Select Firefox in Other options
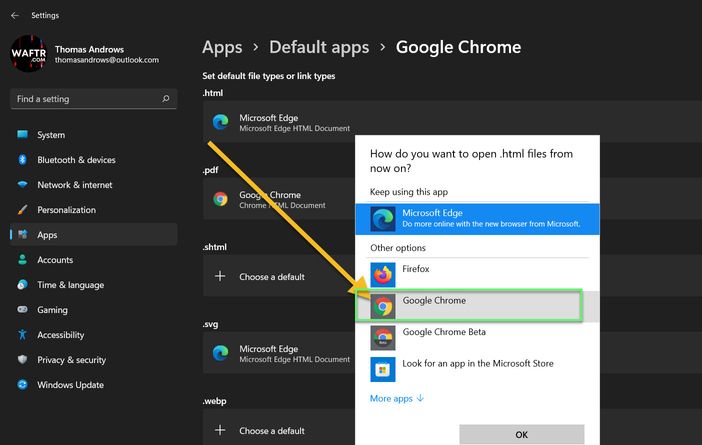702x445 pixels. point(477,274)
